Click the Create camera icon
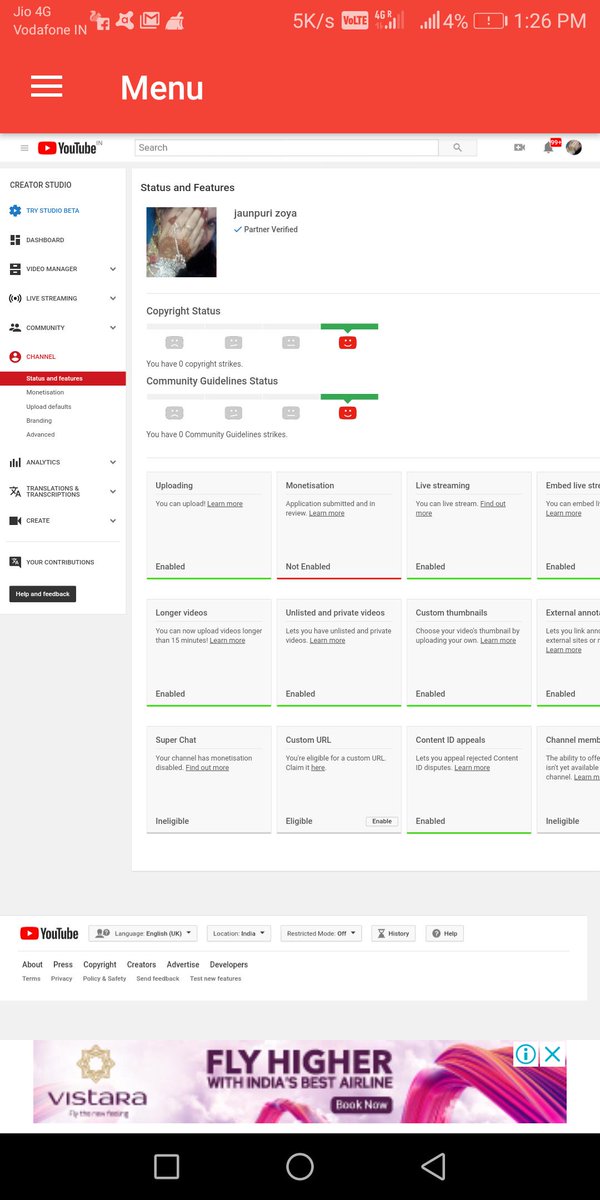The image size is (600, 1200). [15, 521]
